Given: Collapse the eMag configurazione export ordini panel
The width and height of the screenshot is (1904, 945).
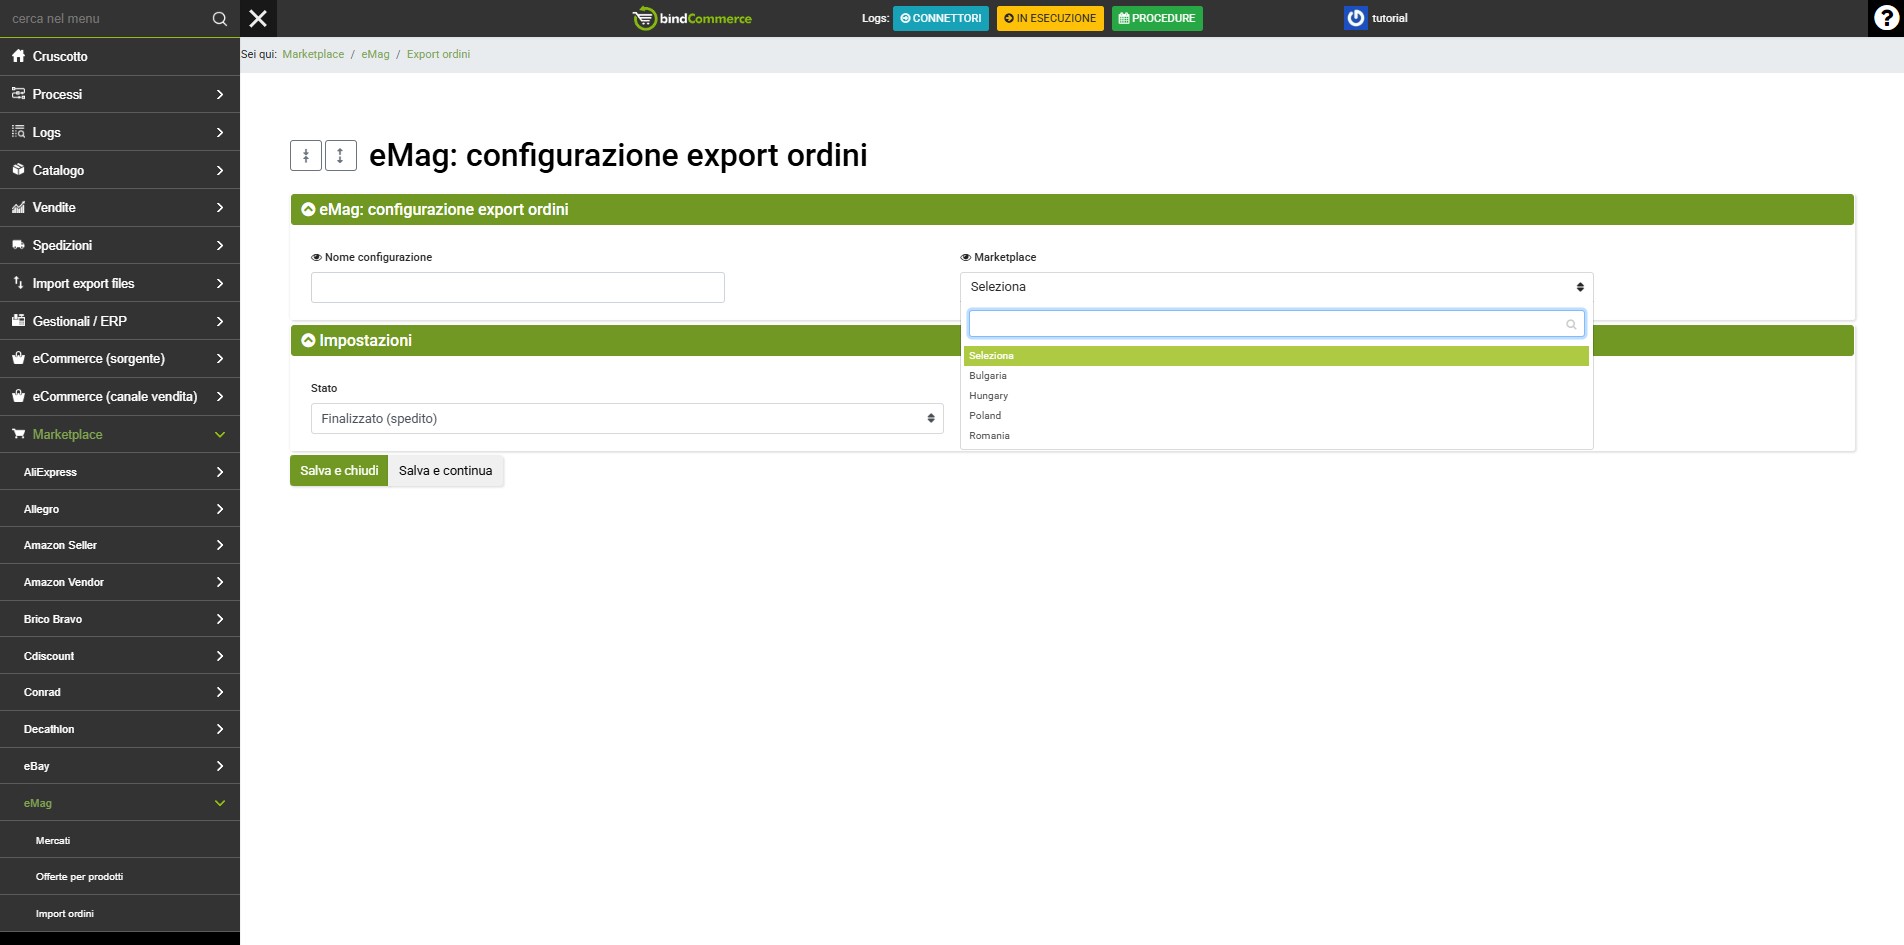Looking at the screenshot, I should [x=309, y=210].
